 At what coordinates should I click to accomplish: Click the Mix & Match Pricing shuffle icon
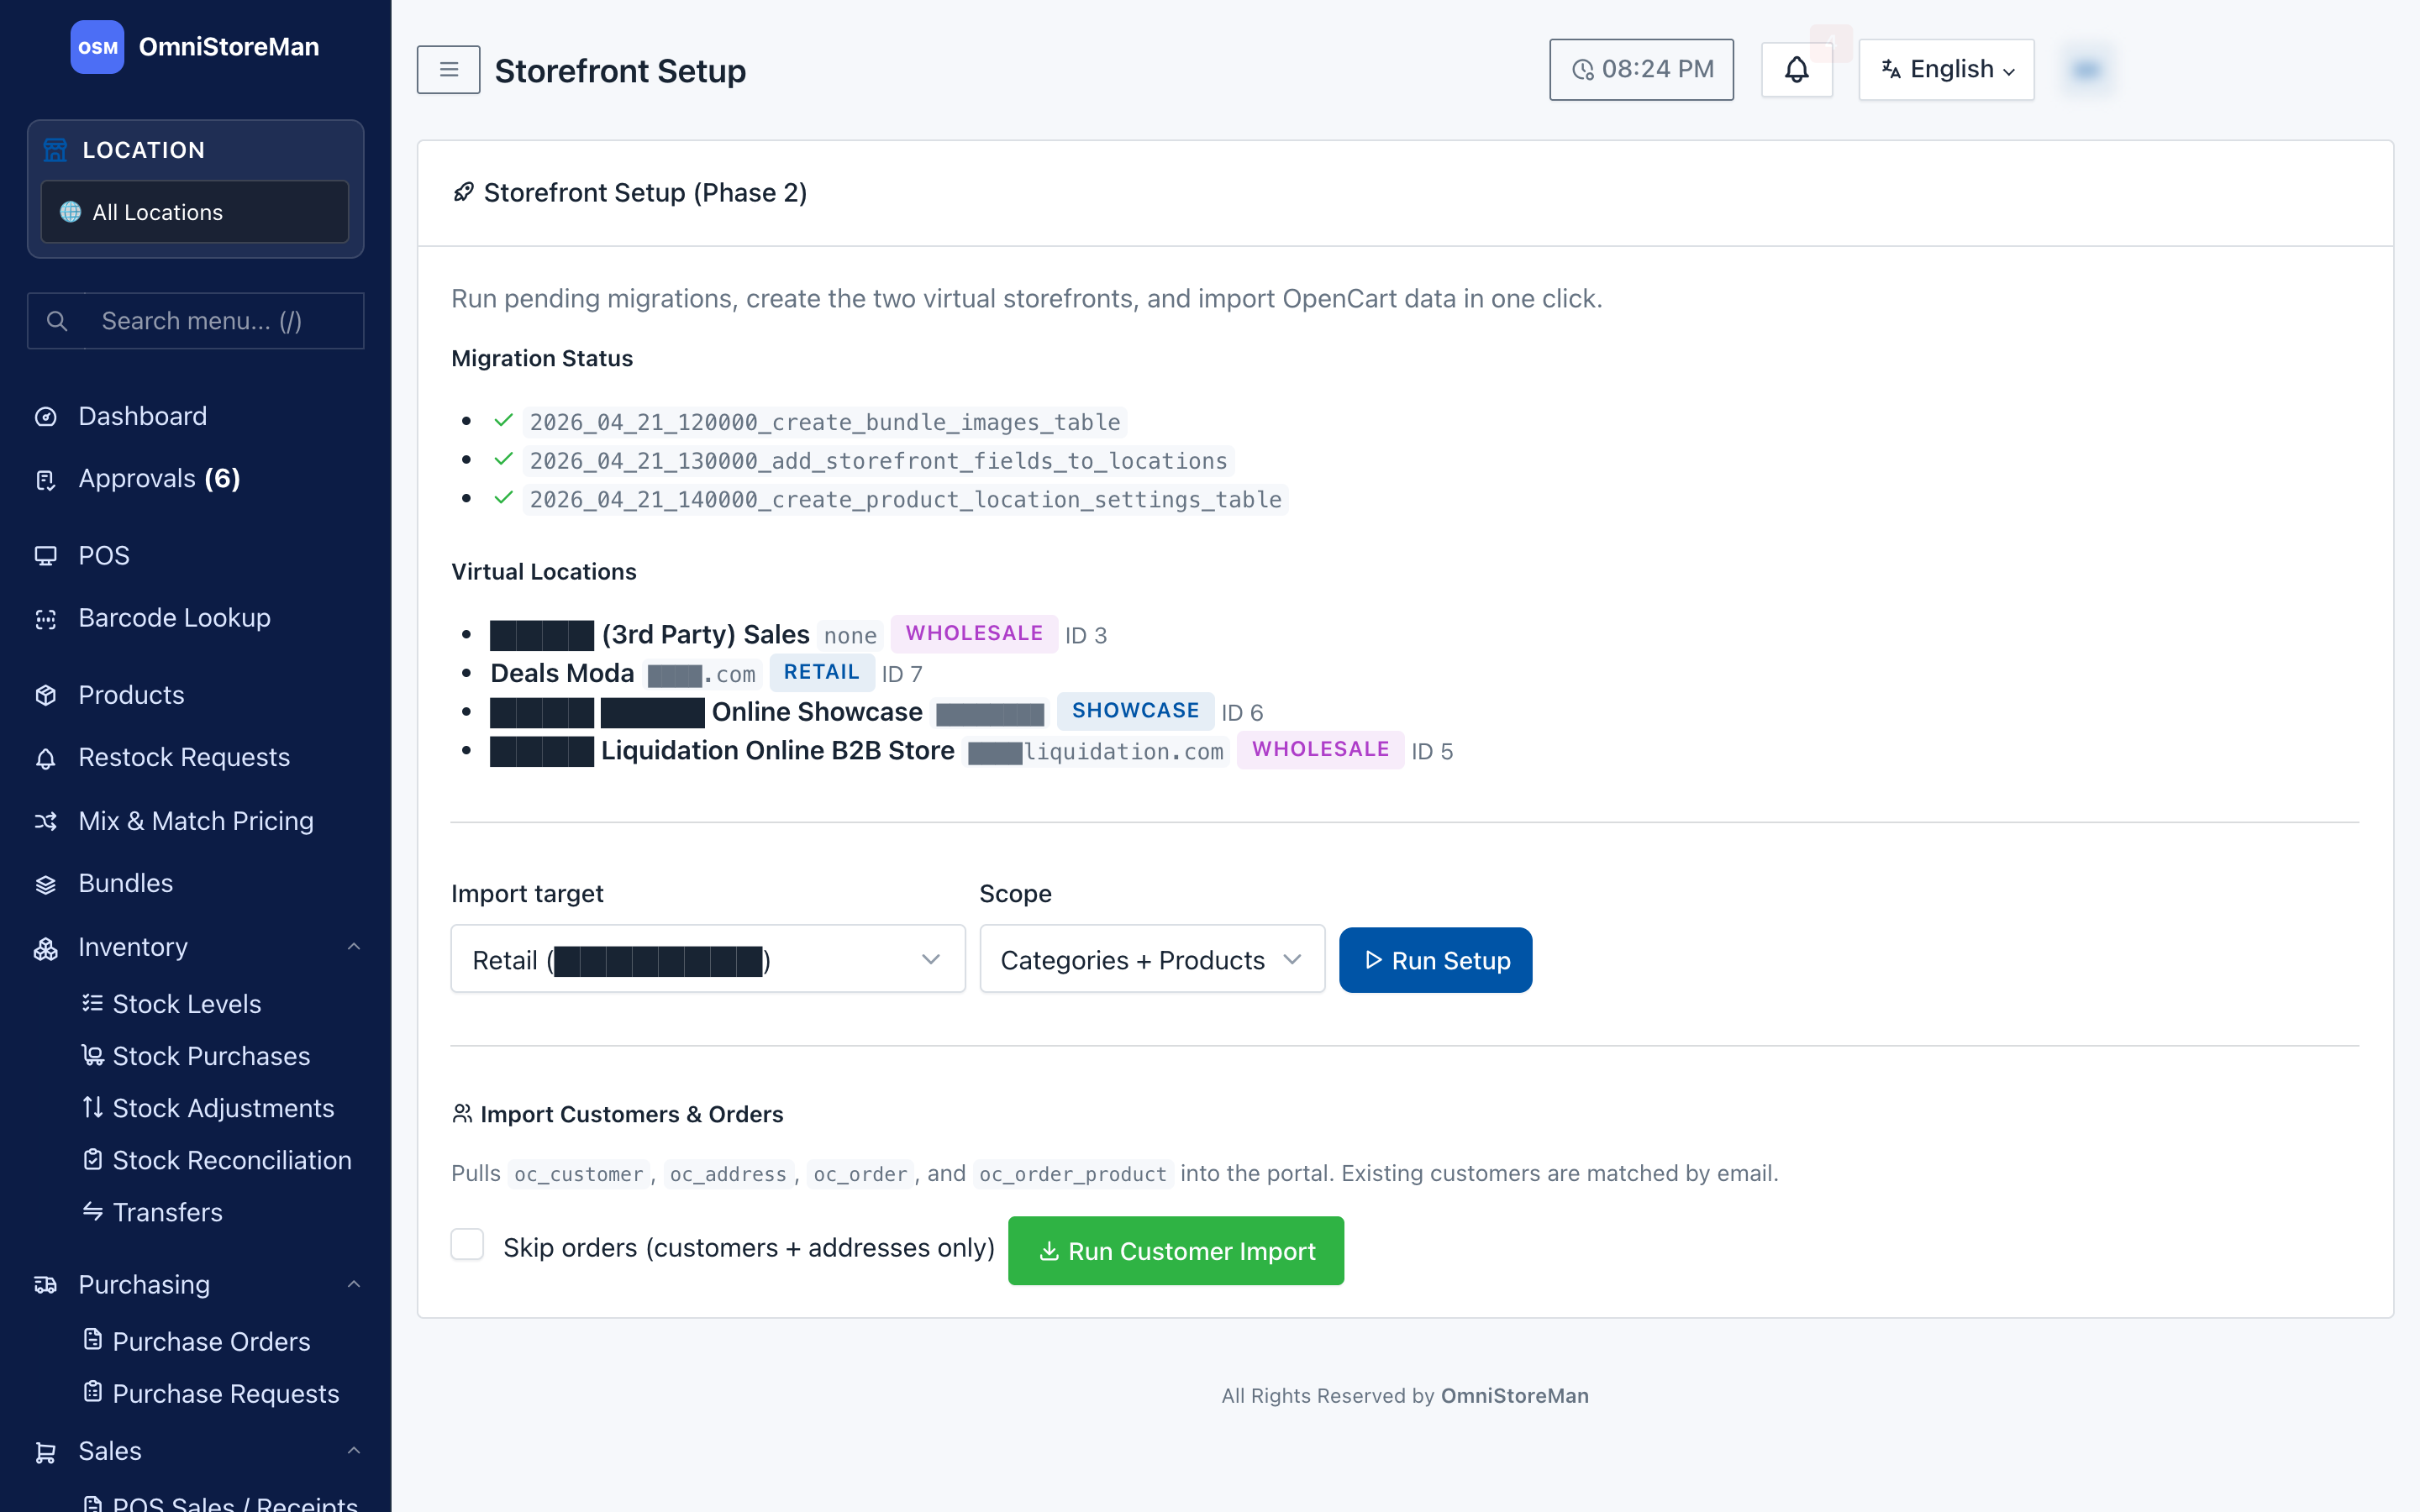click(46, 822)
